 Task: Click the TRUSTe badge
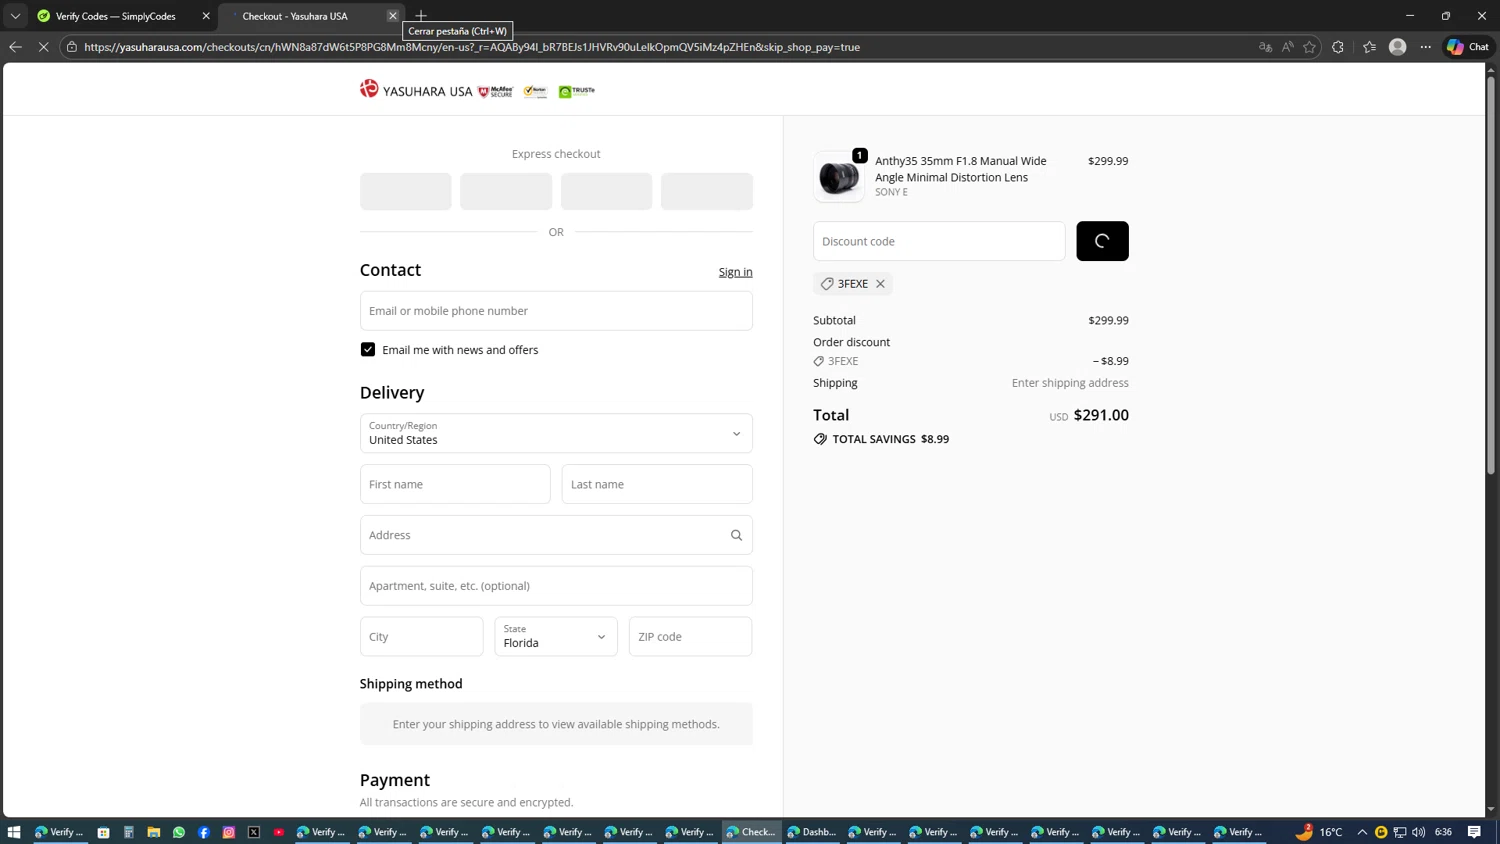[577, 91]
